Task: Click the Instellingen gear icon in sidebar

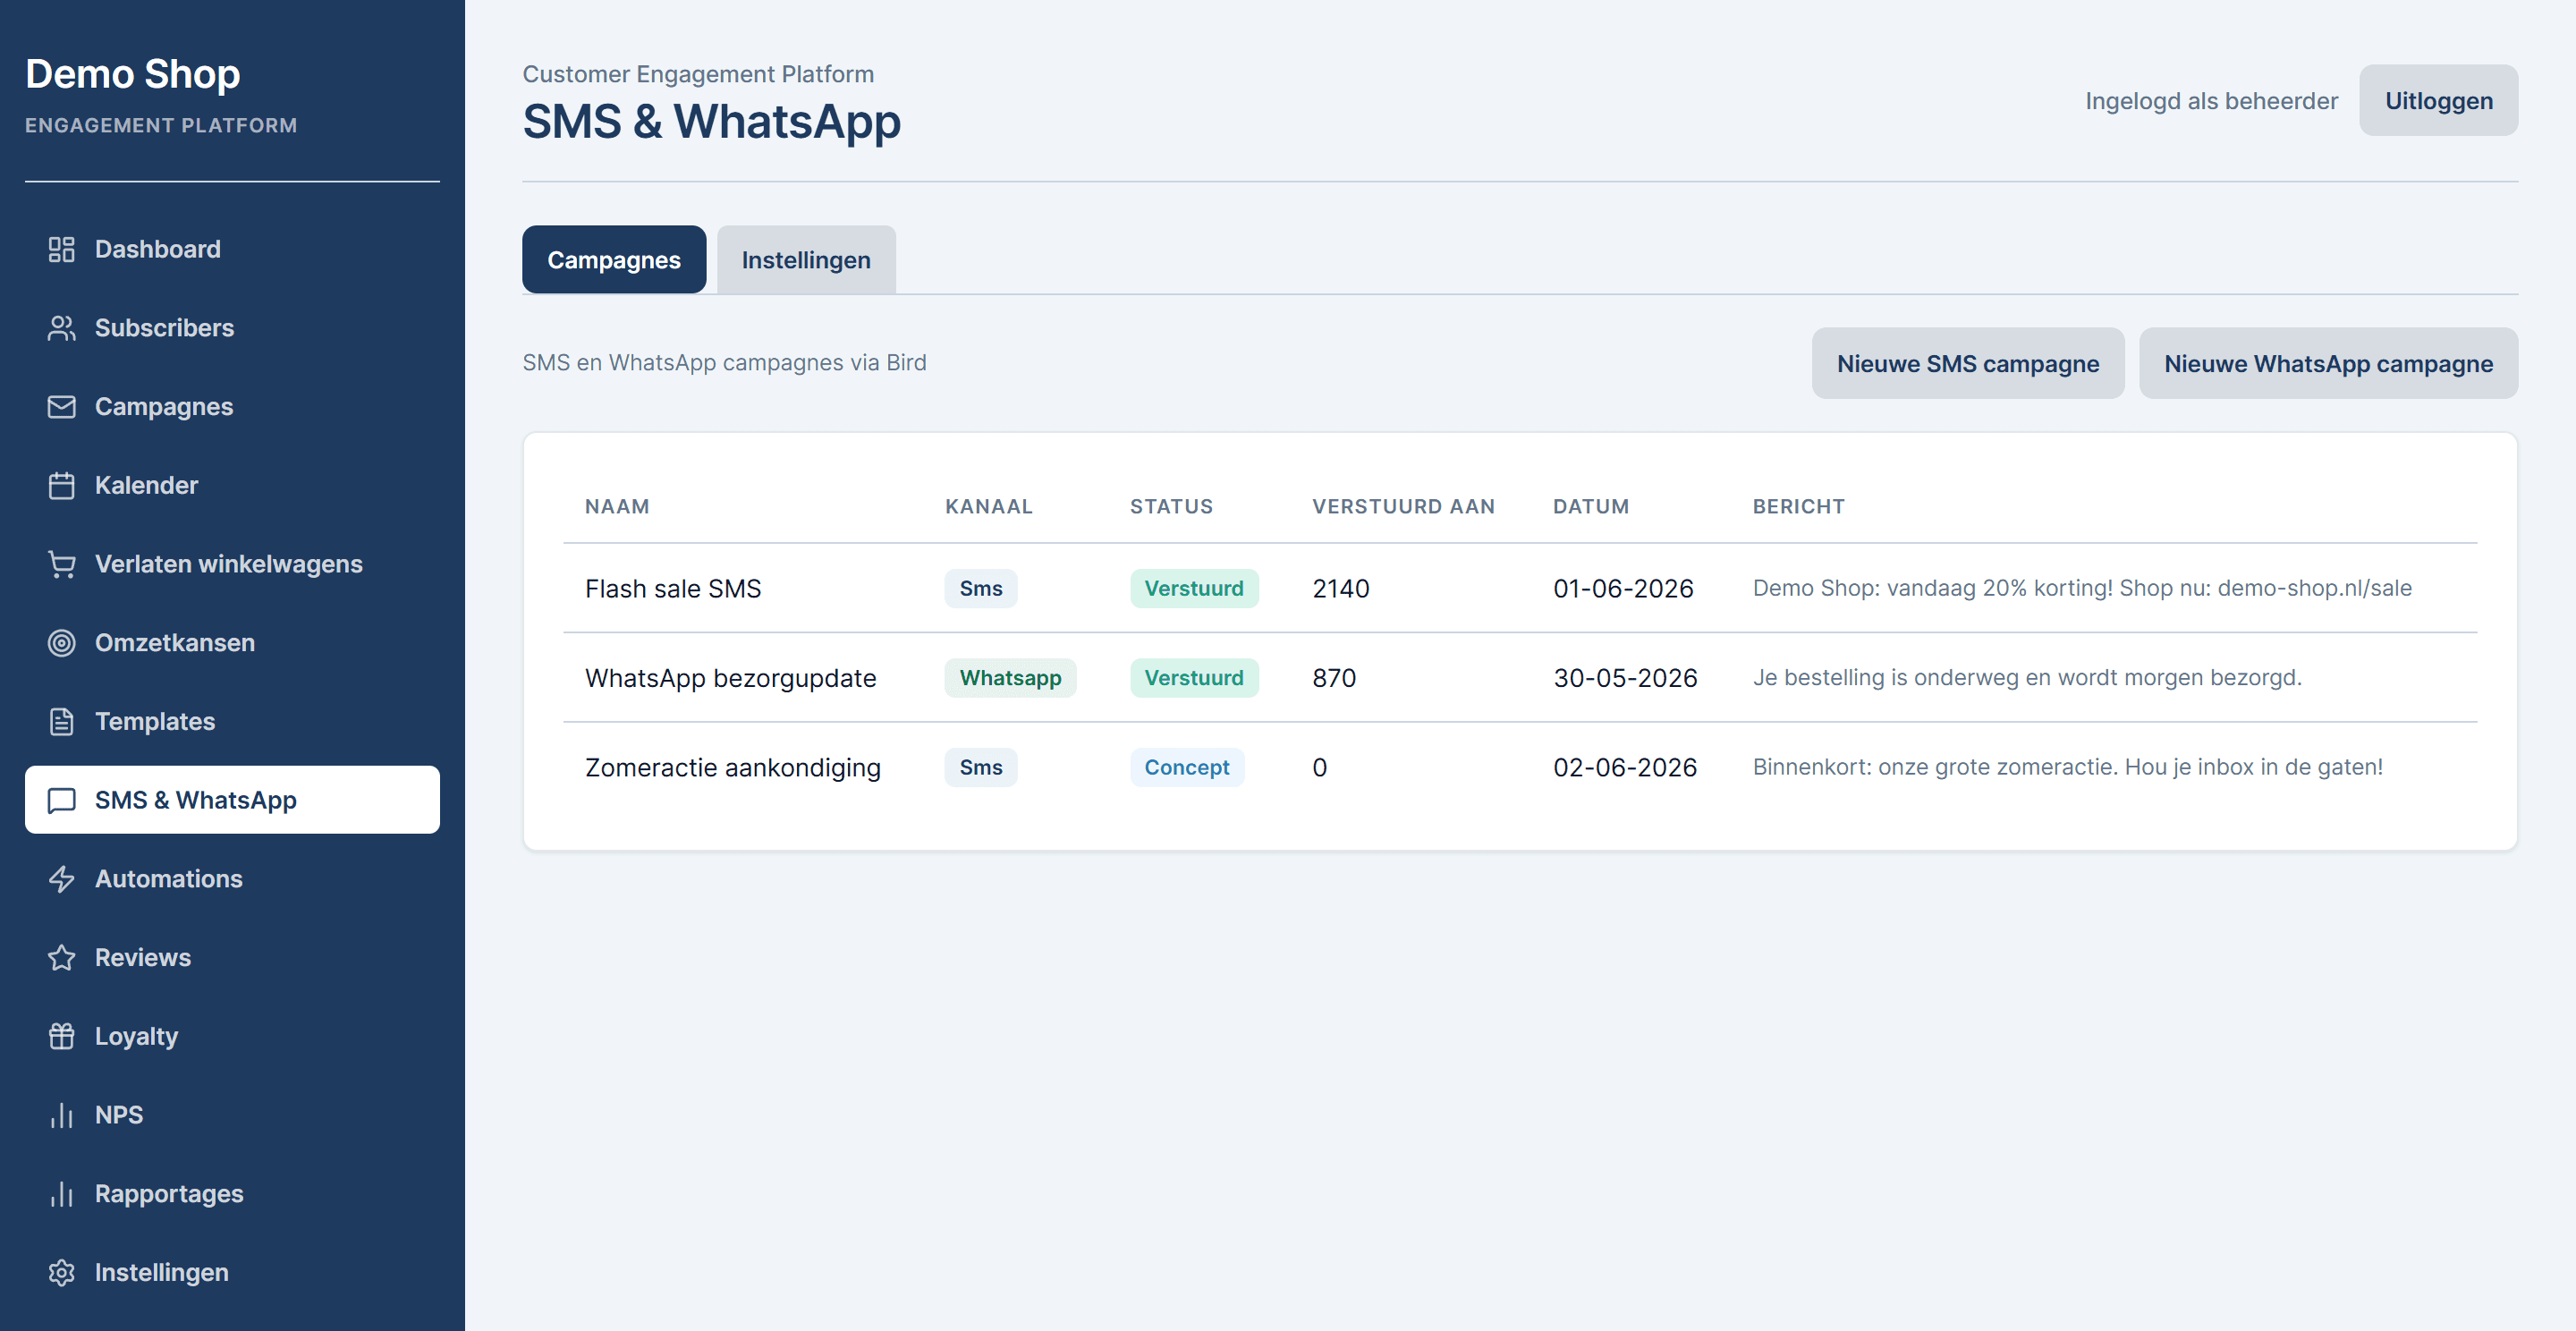Action: (x=61, y=1272)
